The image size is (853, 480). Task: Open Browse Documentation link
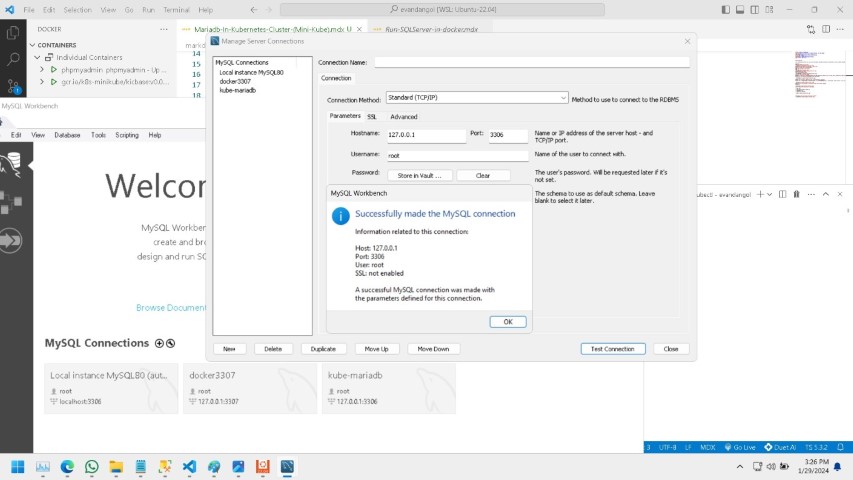171,308
